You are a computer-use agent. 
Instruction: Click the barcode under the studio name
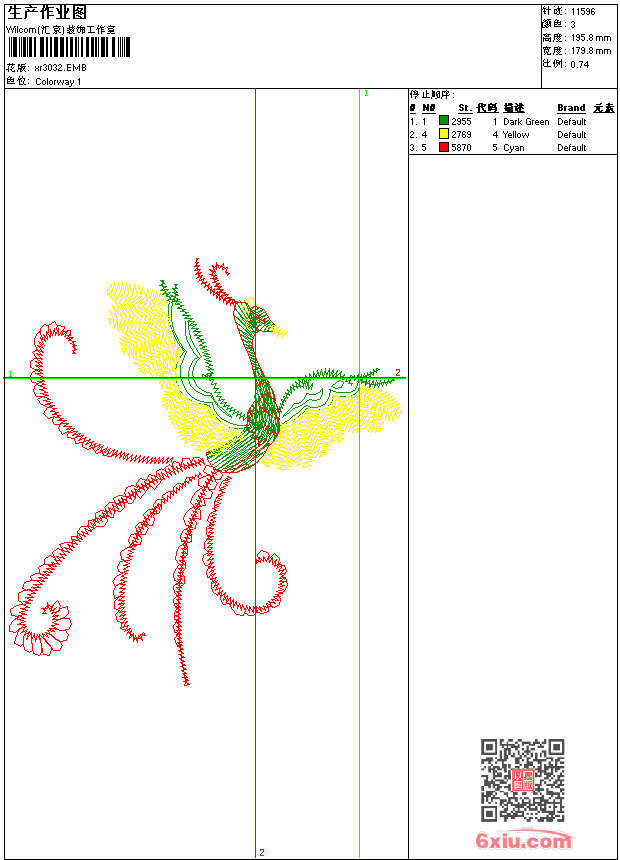click(69, 47)
